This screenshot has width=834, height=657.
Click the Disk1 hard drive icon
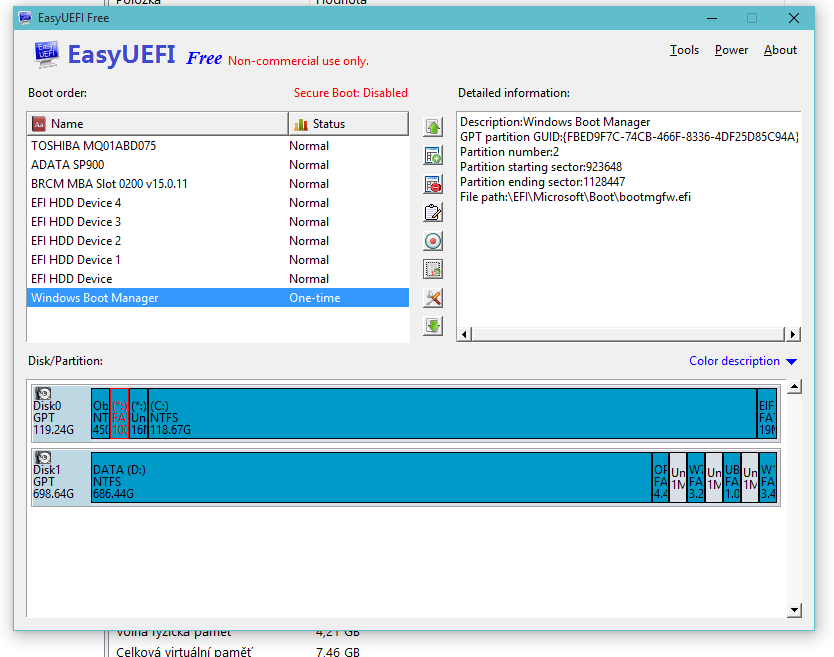click(x=43, y=457)
